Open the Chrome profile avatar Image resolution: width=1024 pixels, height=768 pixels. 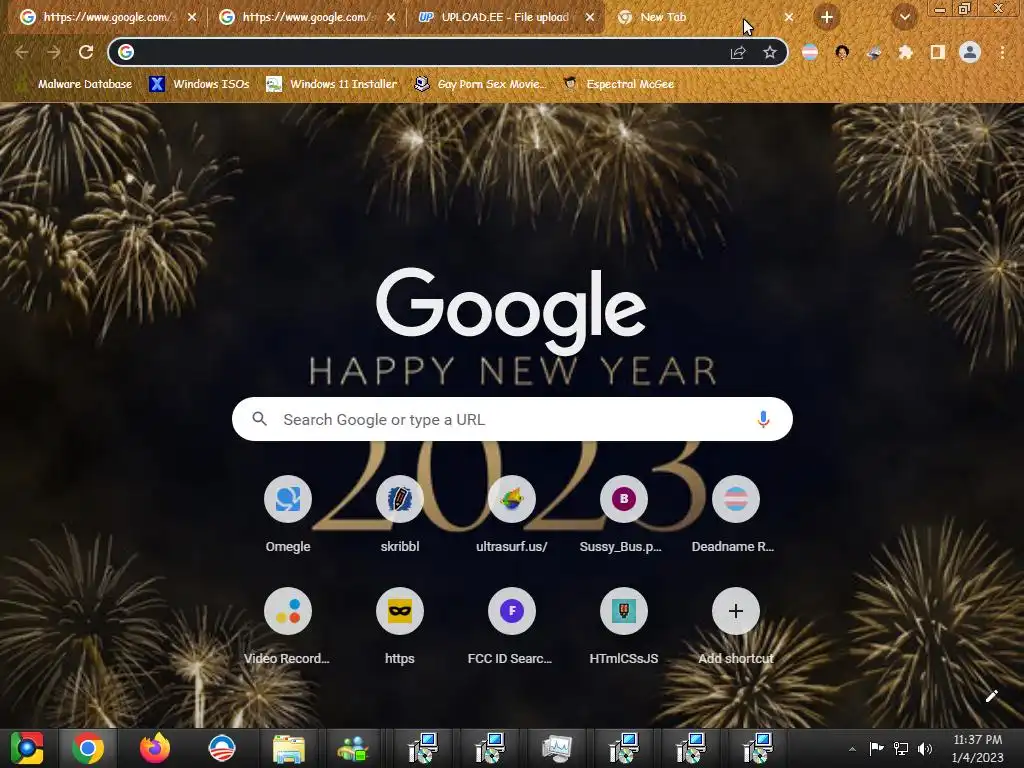[970, 52]
